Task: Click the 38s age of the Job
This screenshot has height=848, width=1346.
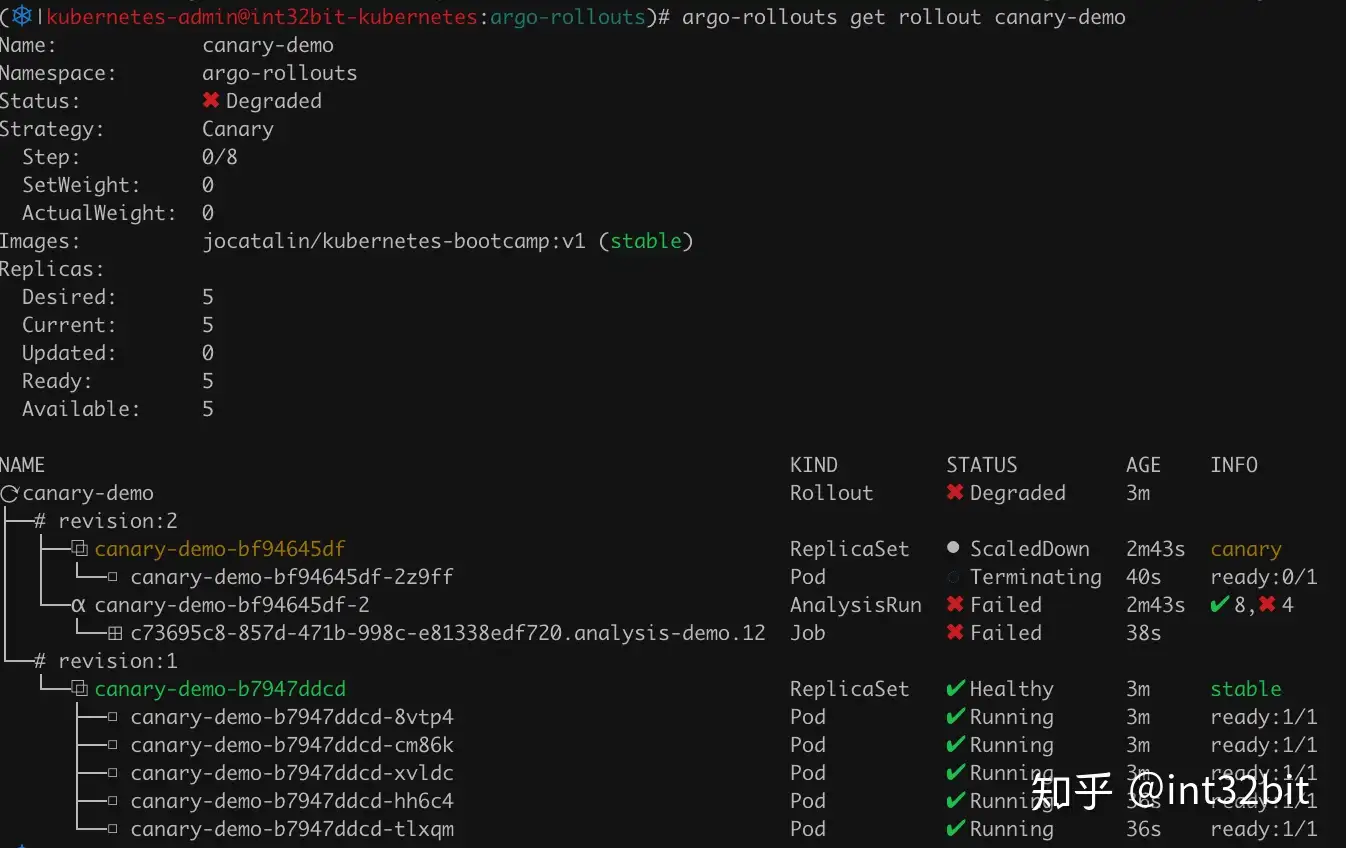Action: pos(1144,633)
